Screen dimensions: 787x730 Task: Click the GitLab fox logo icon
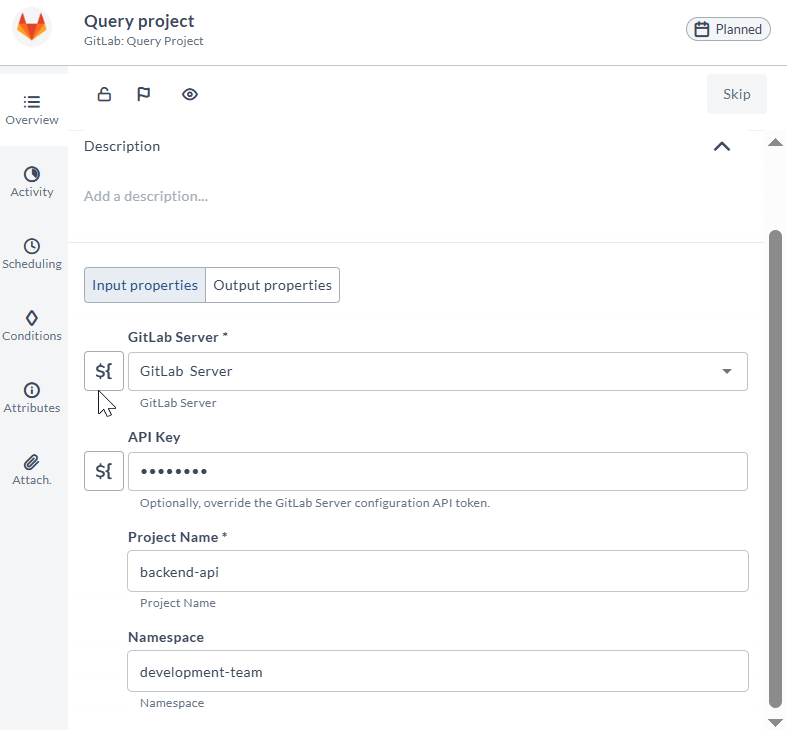(32, 27)
